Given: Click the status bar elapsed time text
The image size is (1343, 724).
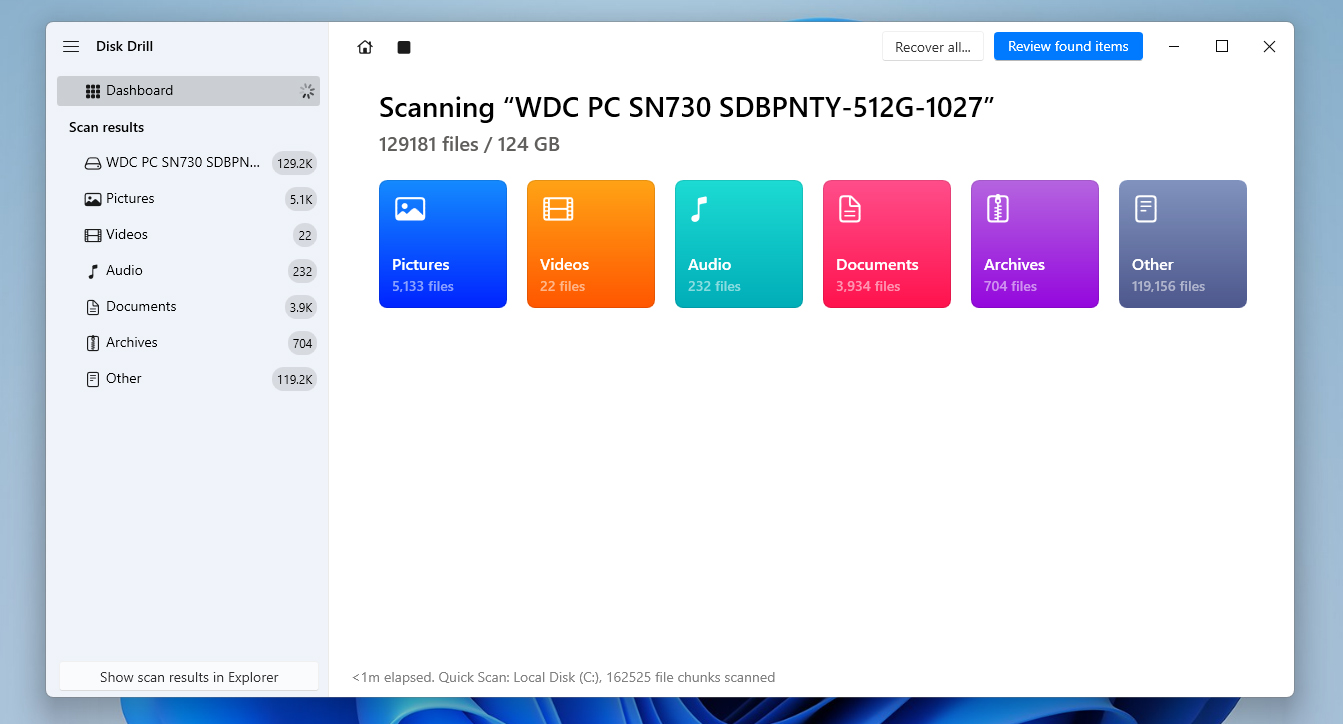Looking at the screenshot, I should pos(563,677).
